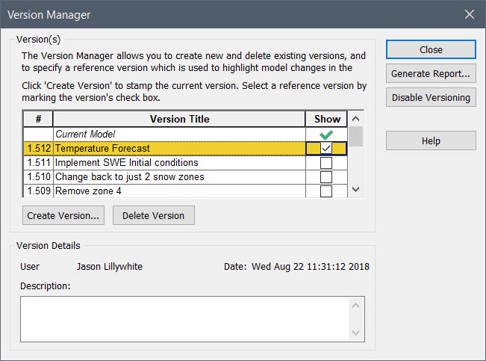This screenshot has height=361, width=486.
Task: Click Delete Version button
Action: (x=153, y=215)
